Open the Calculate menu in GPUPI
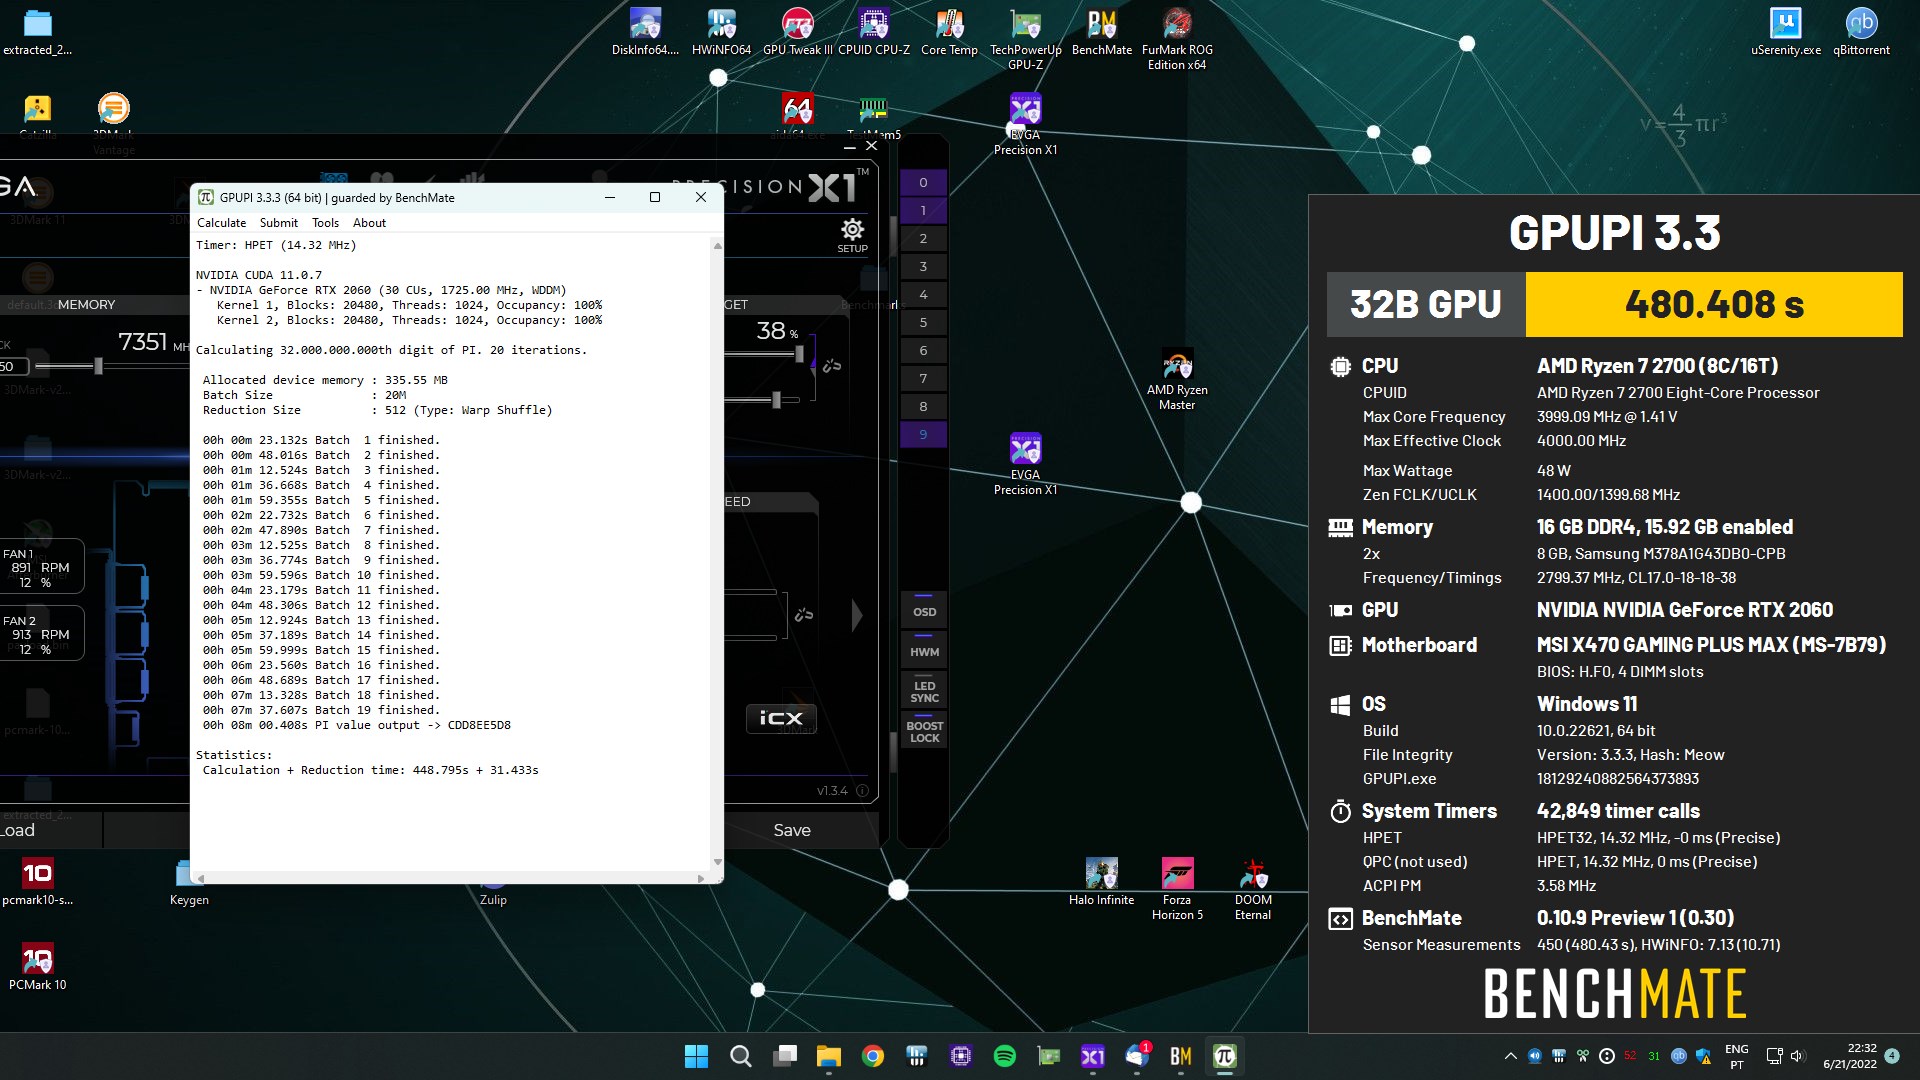The image size is (1920, 1080). coord(221,223)
